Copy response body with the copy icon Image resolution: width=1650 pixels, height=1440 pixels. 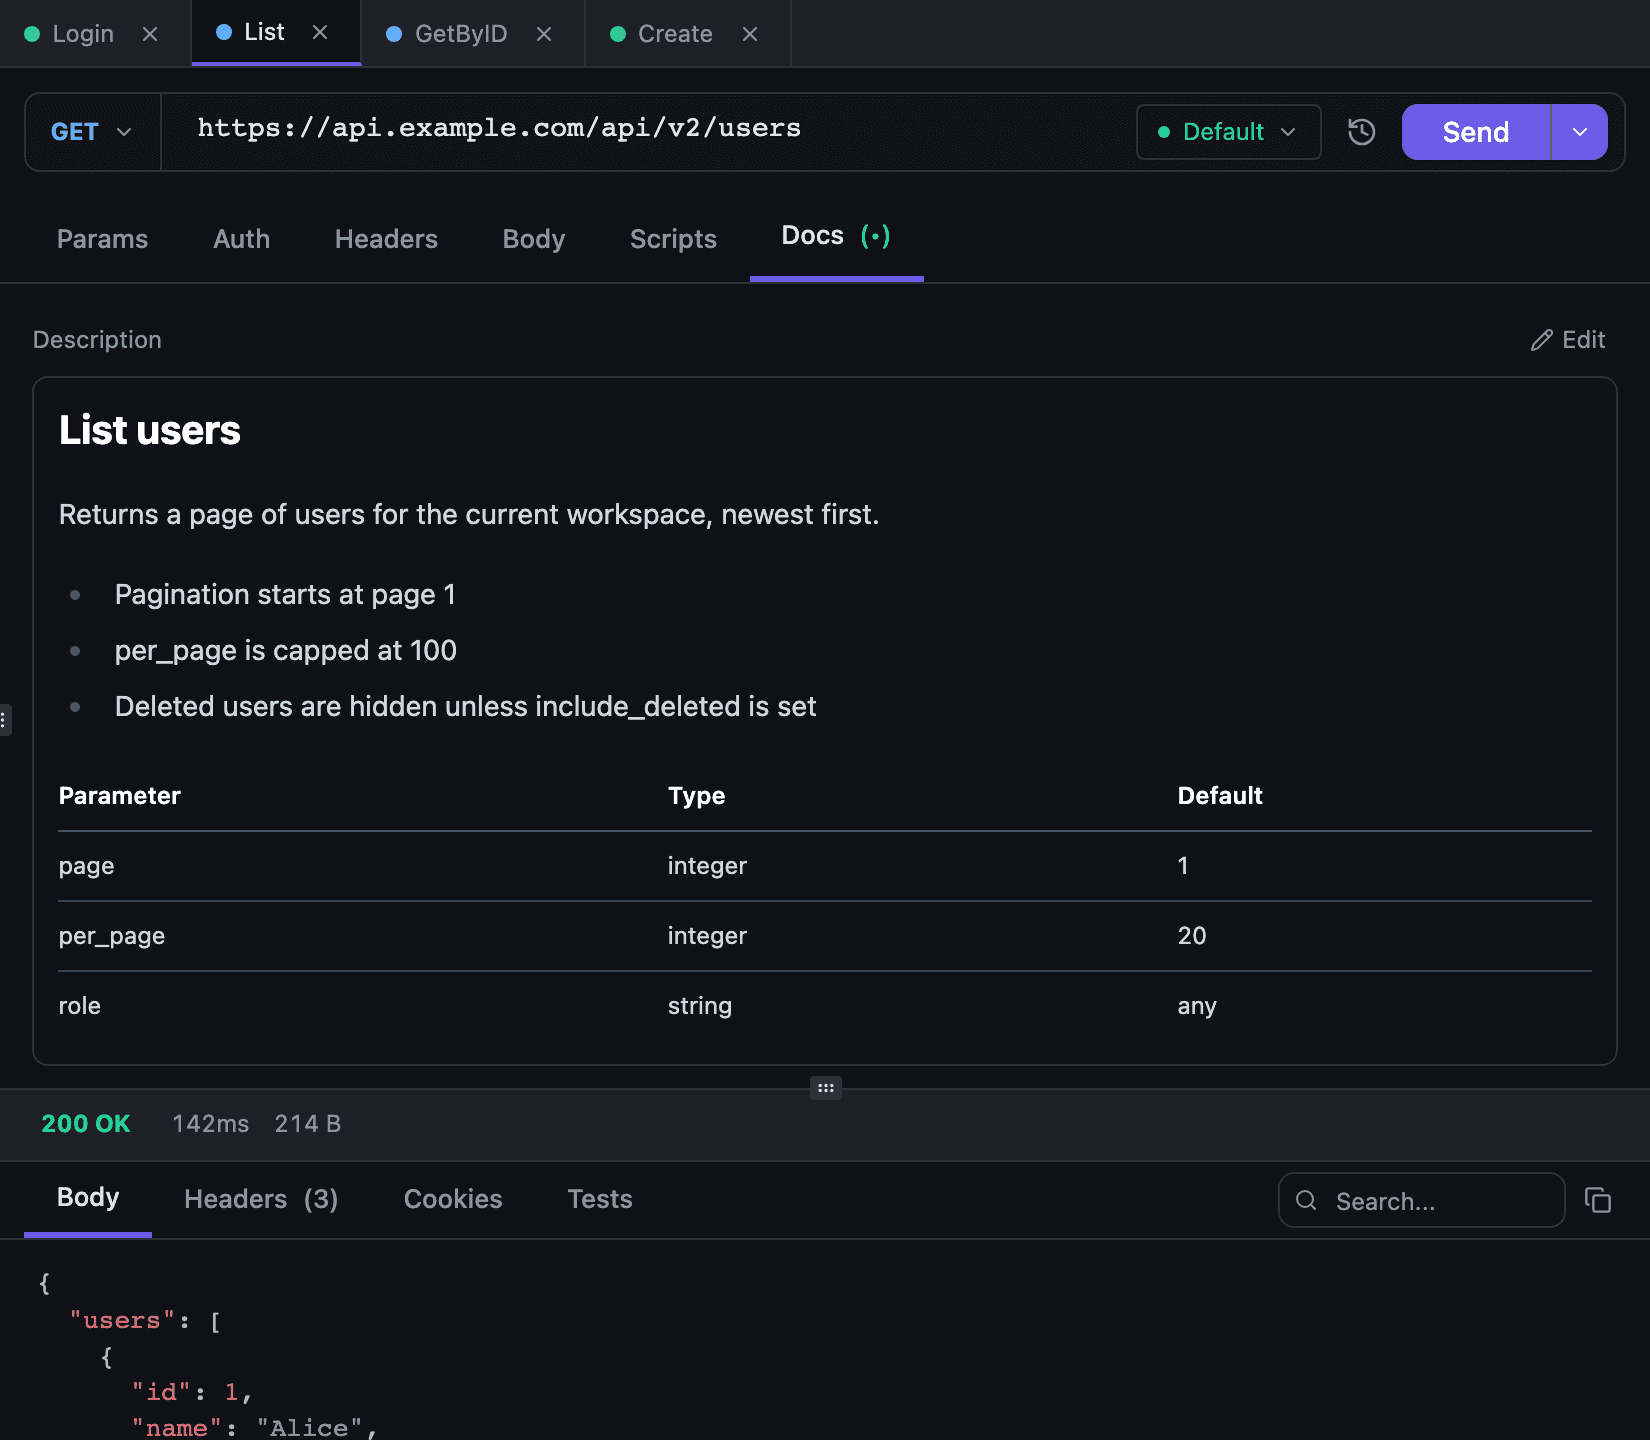(1598, 1200)
